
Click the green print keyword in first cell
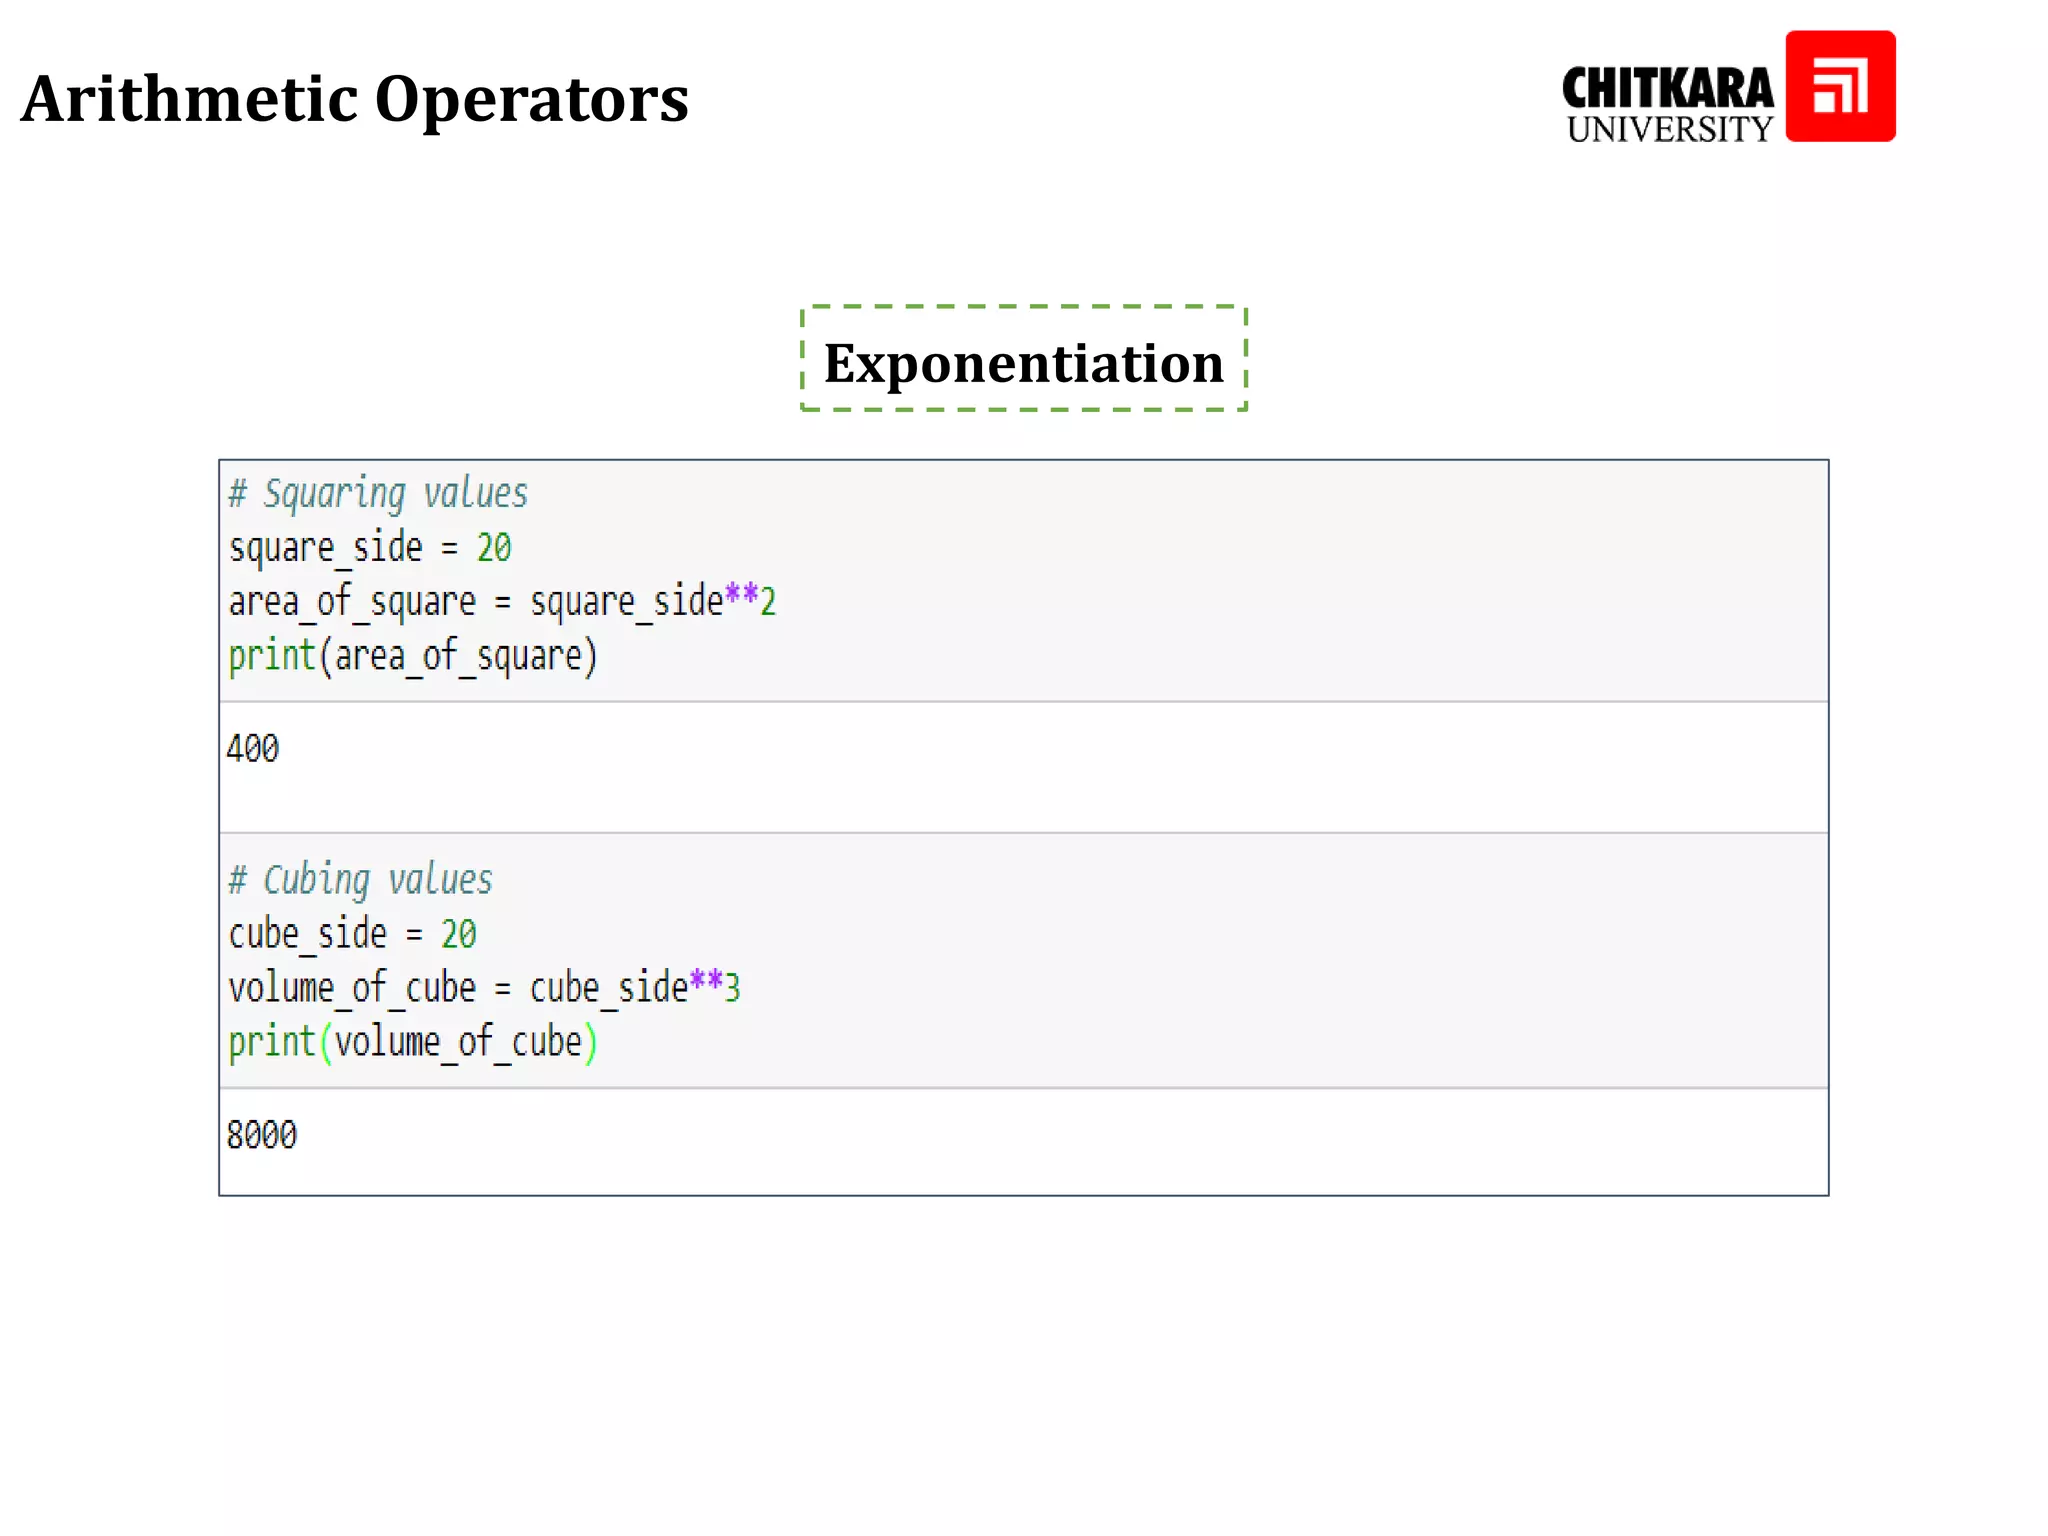pos(271,657)
